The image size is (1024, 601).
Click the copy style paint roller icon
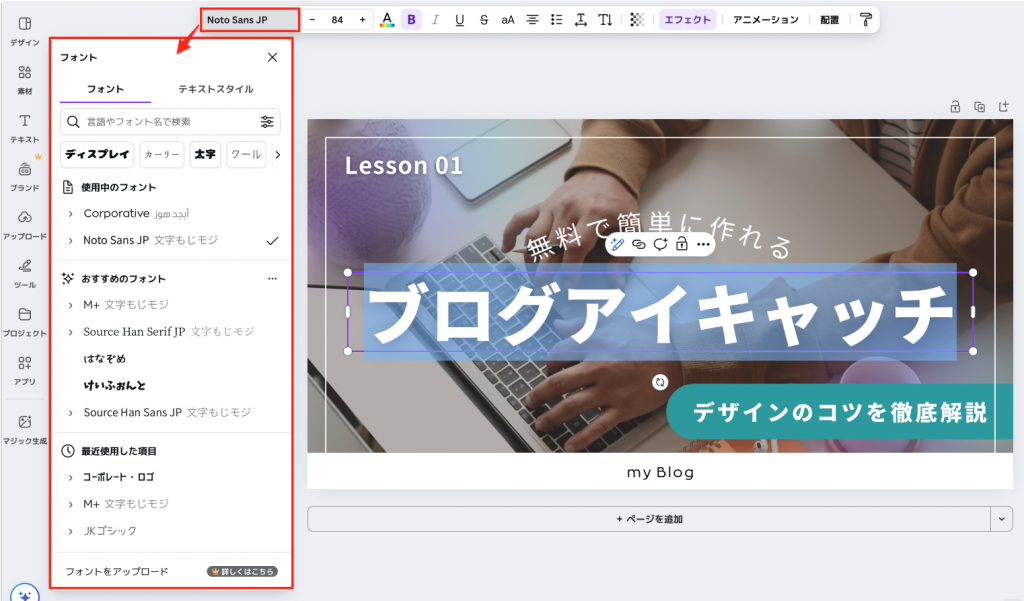pyautogui.click(x=865, y=20)
